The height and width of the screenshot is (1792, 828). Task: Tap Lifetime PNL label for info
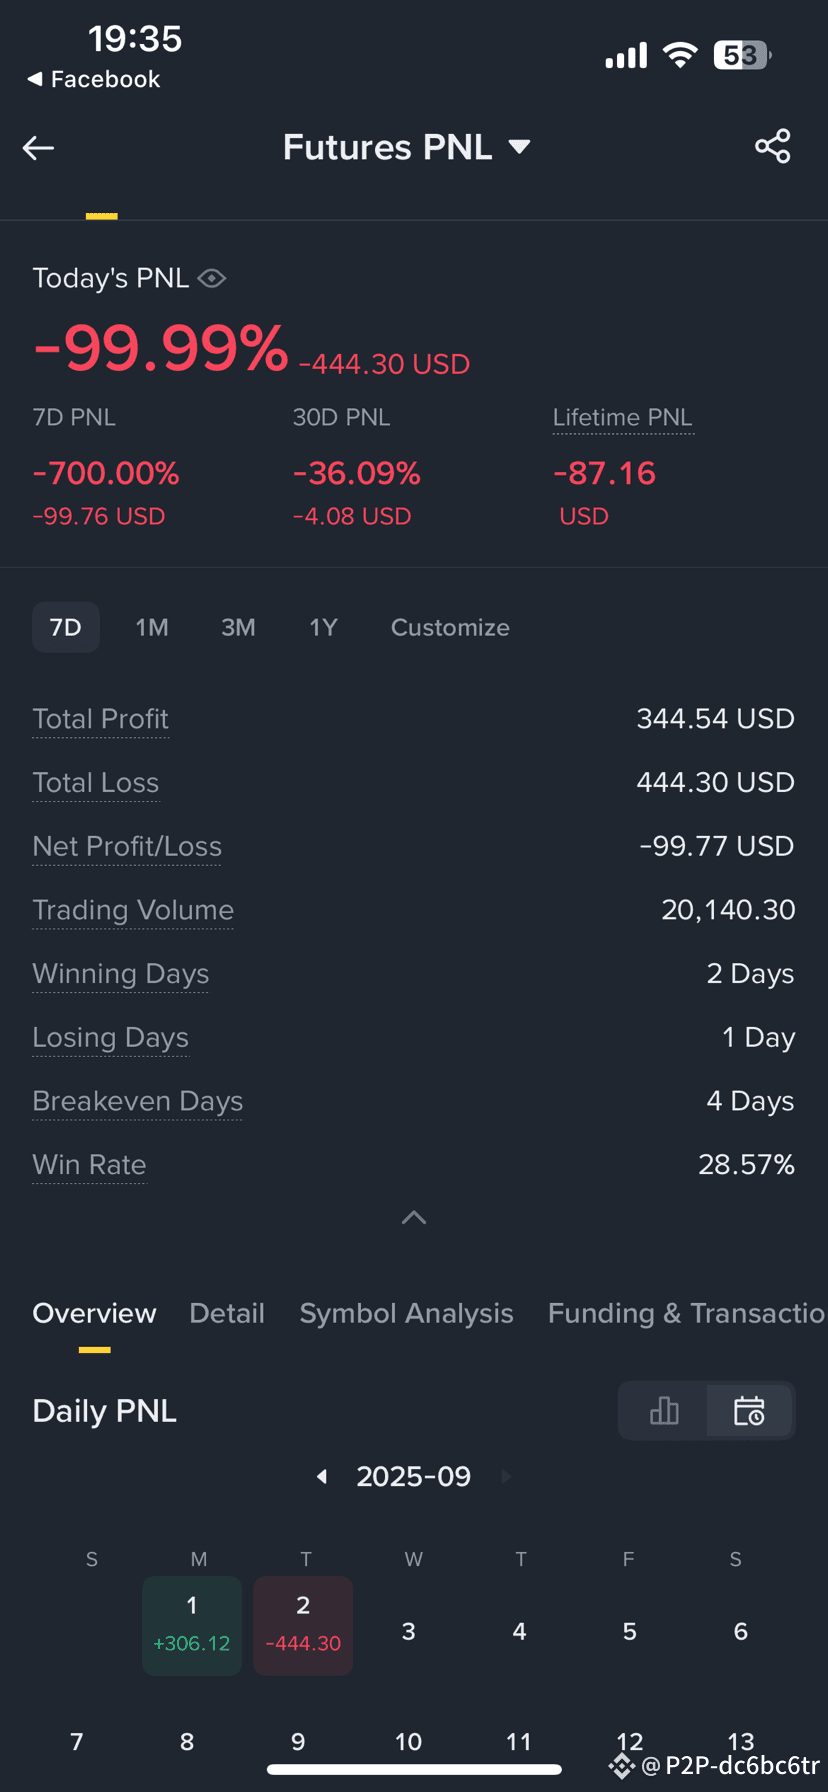(623, 418)
